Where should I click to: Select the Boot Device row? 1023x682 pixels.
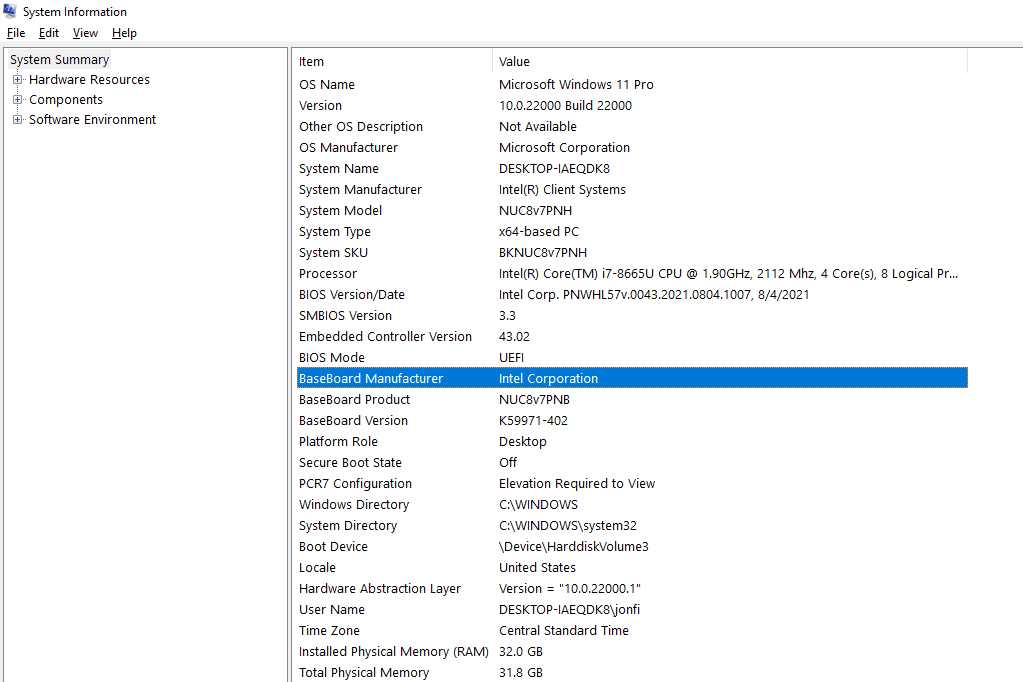[x=632, y=546]
